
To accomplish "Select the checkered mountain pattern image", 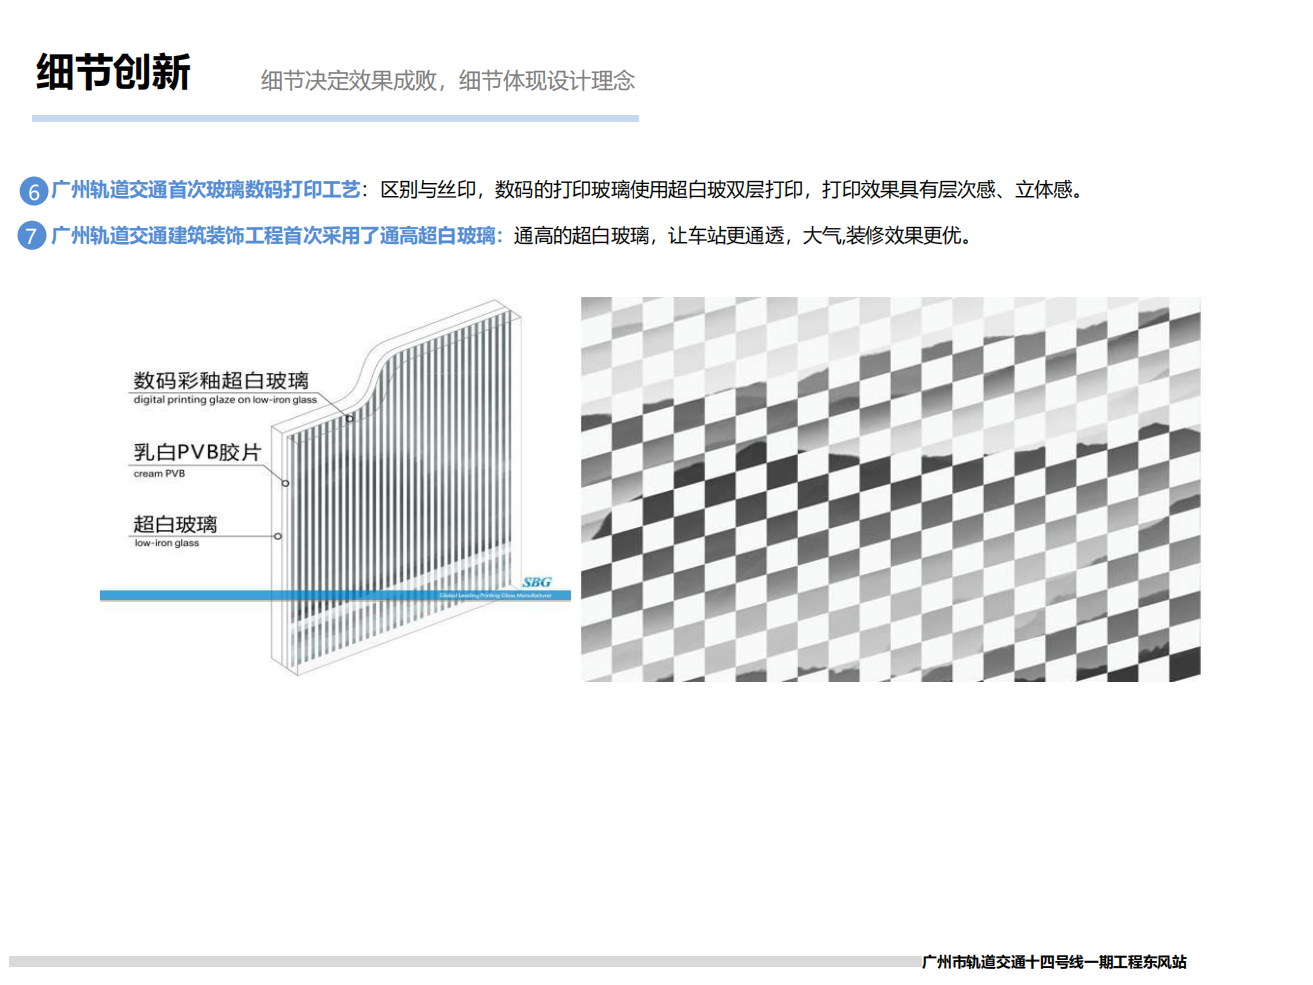I will [890, 489].
